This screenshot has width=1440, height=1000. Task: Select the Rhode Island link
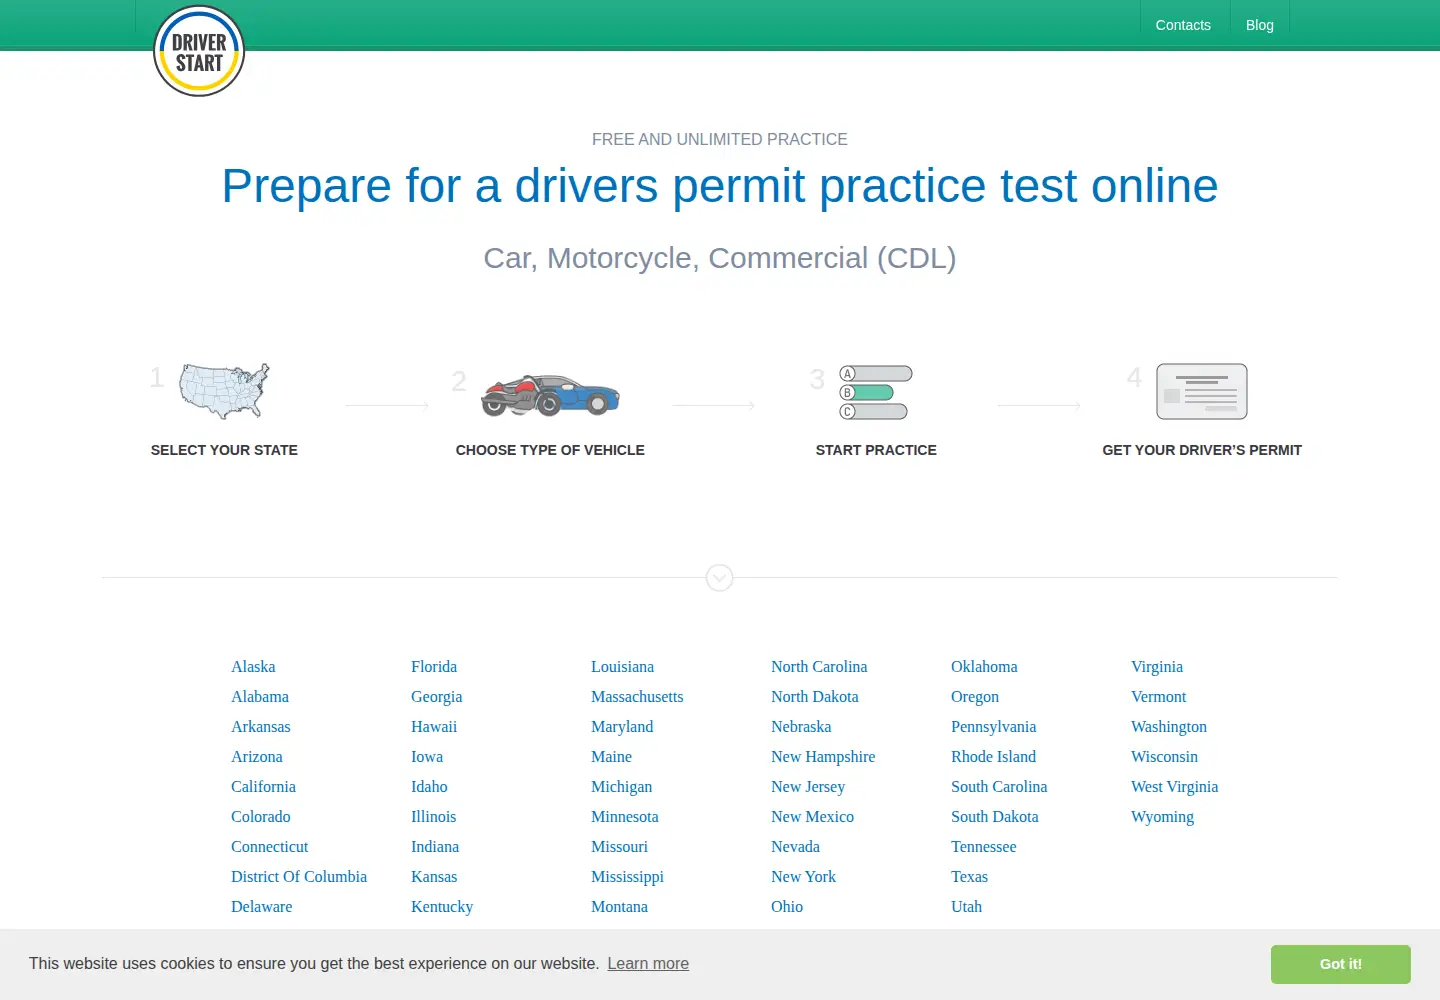click(x=993, y=757)
